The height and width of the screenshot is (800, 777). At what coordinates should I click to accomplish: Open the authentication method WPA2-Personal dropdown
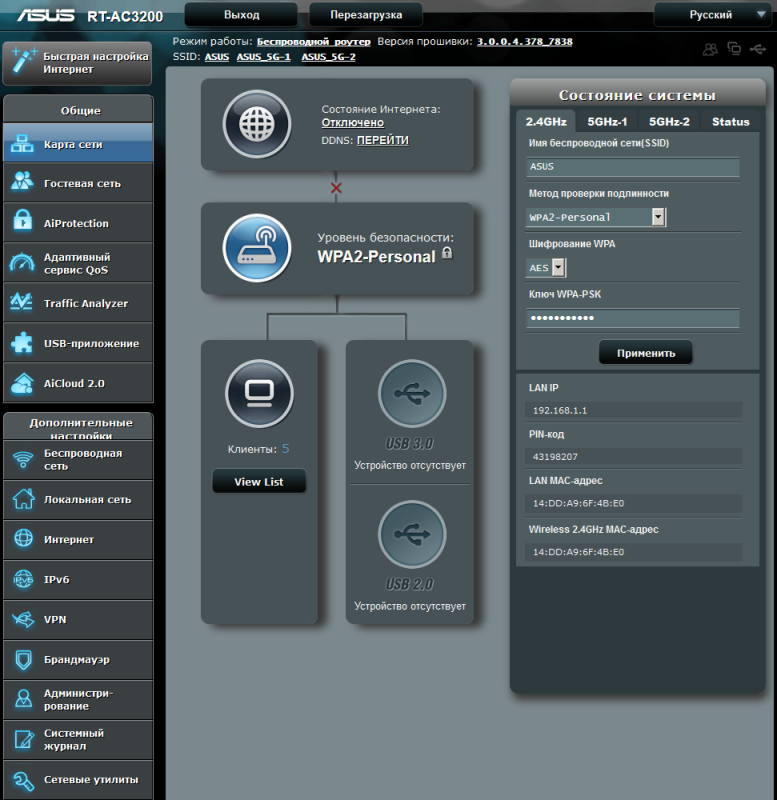[x=596, y=217]
